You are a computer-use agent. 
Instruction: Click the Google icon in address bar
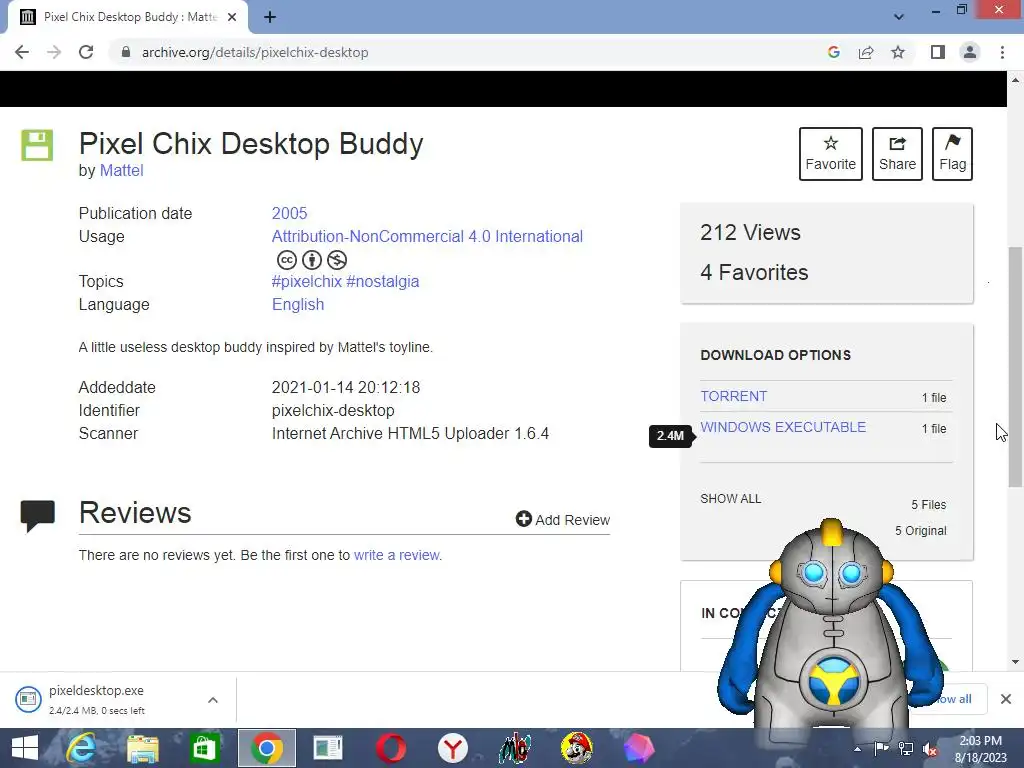click(x=833, y=52)
